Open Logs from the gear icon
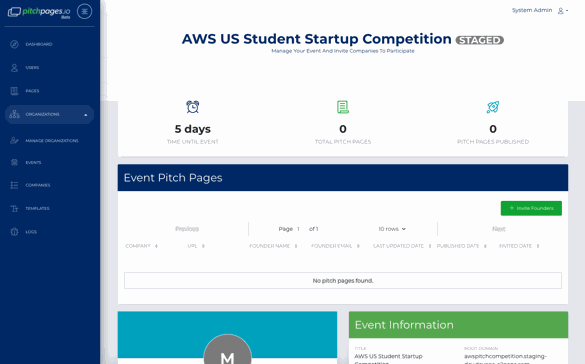The height and width of the screenshot is (364, 585). point(14,232)
